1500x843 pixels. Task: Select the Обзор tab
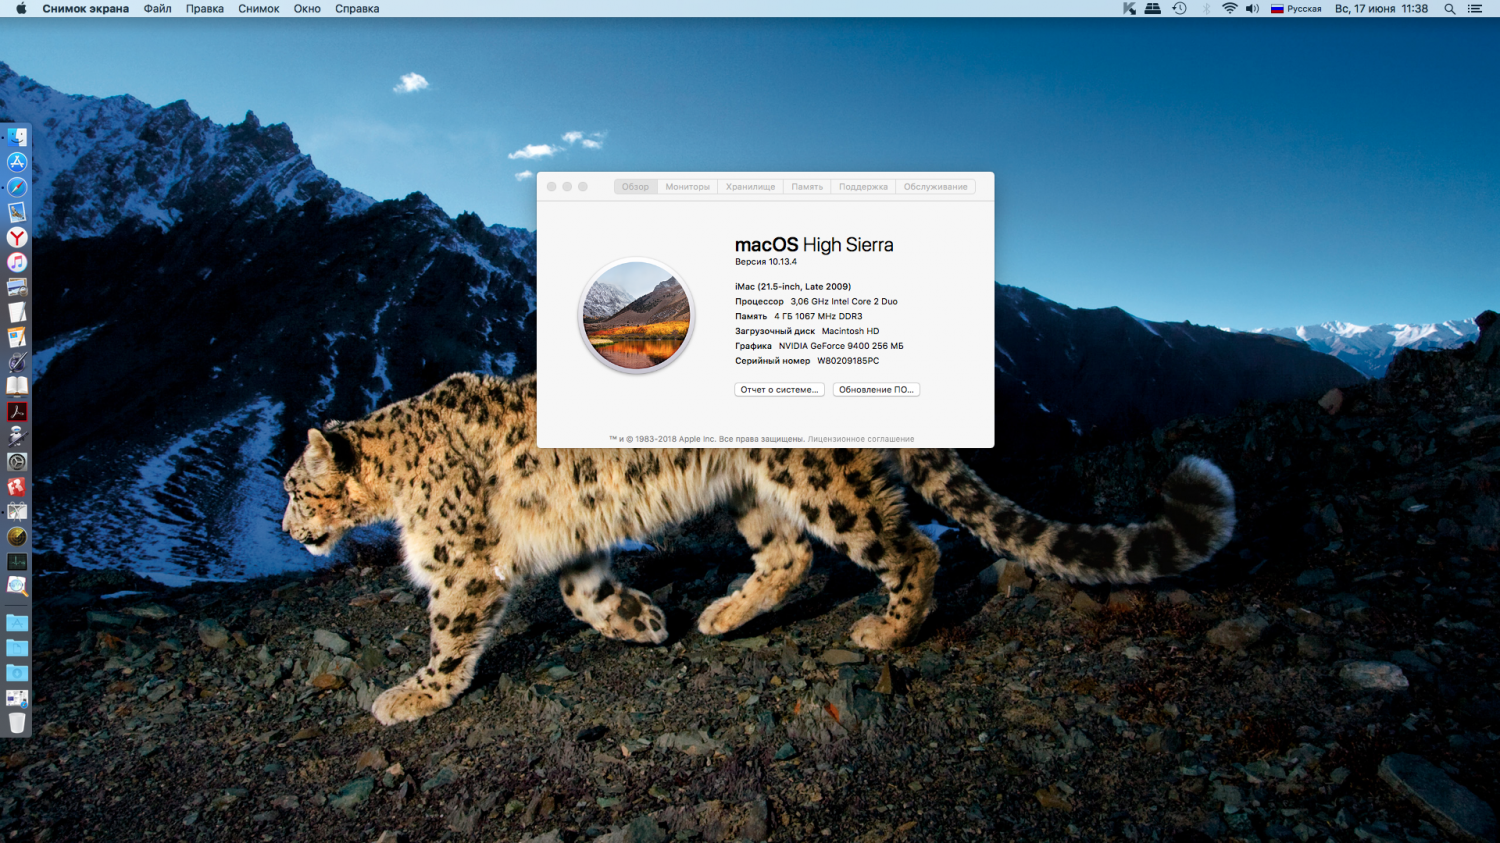pos(635,187)
